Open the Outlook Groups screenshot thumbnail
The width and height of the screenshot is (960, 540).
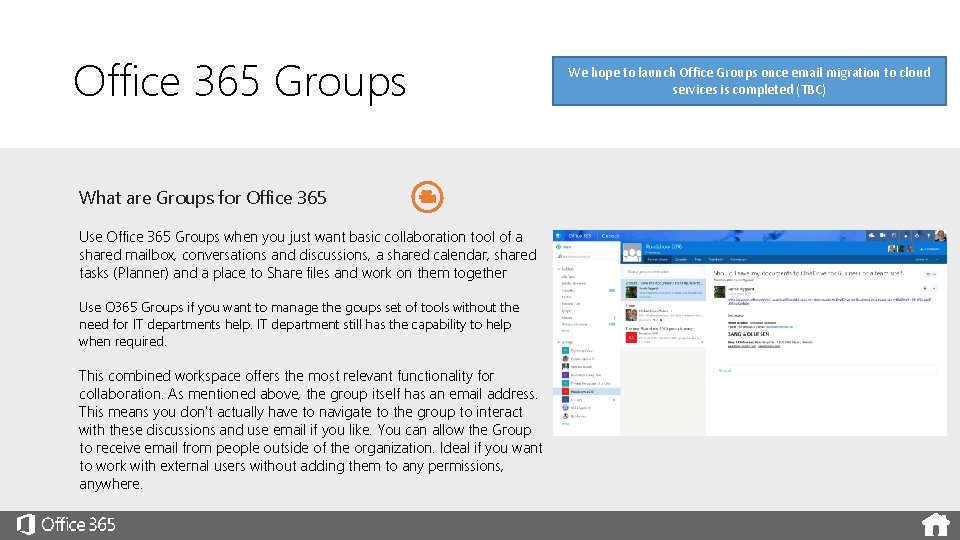749,332
